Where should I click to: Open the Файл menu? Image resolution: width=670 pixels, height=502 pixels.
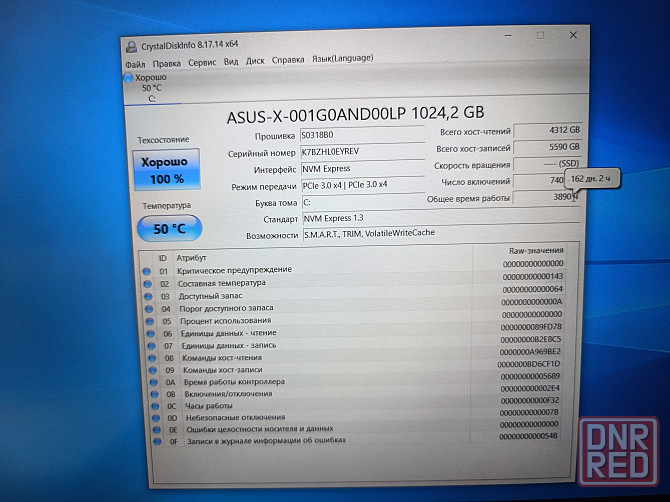pos(135,64)
